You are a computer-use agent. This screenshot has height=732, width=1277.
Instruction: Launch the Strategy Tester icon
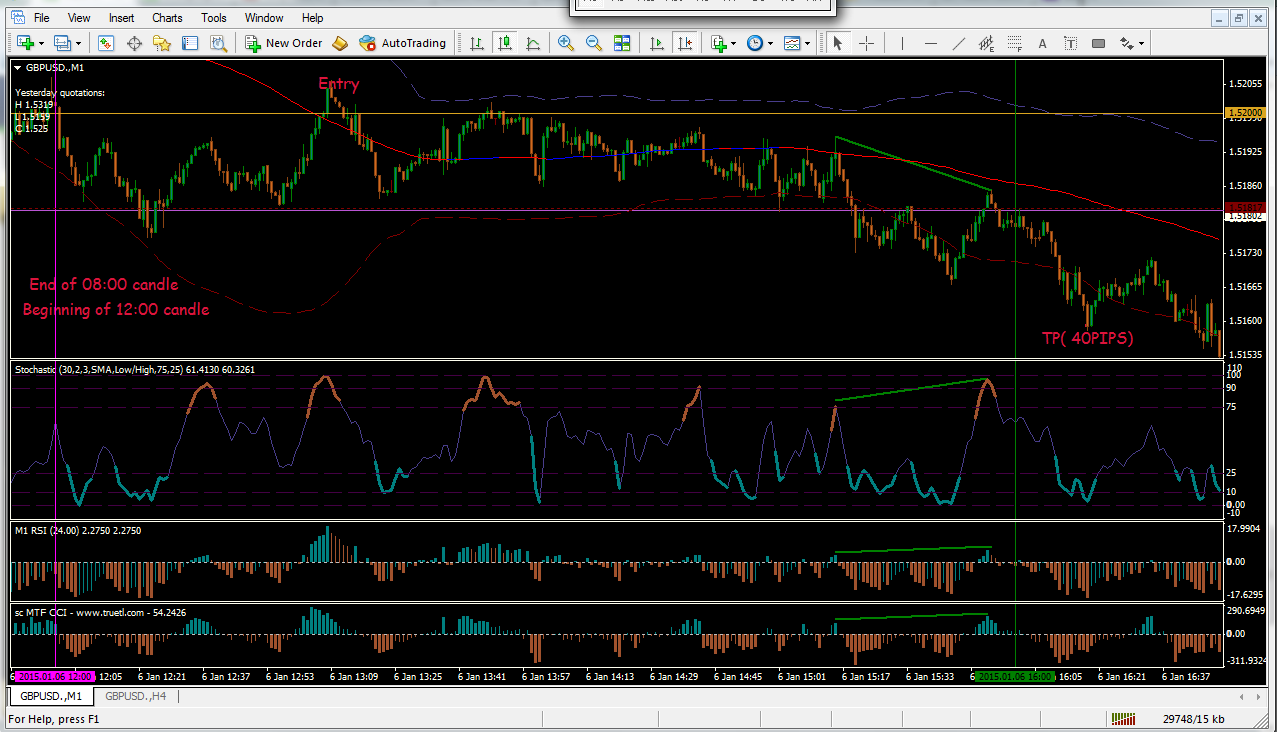(218, 43)
